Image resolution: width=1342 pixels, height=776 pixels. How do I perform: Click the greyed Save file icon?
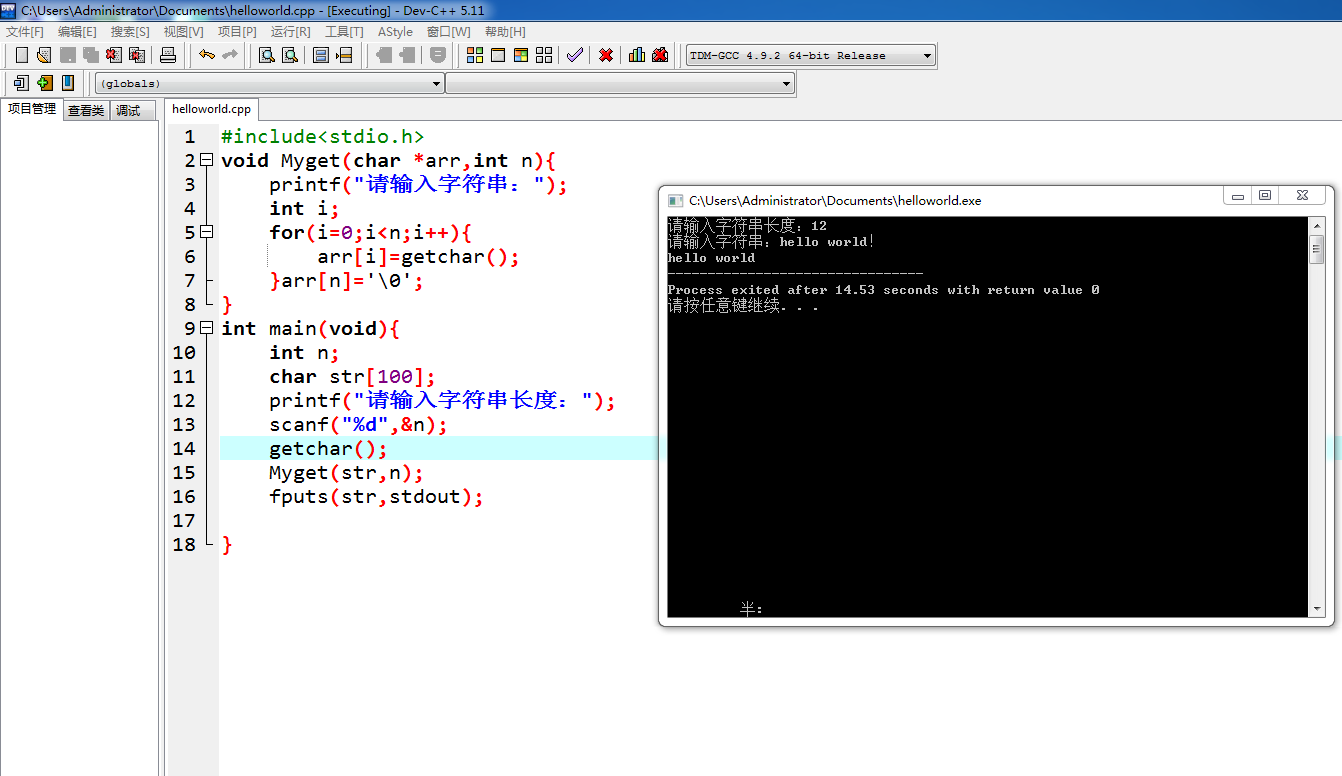[68, 55]
